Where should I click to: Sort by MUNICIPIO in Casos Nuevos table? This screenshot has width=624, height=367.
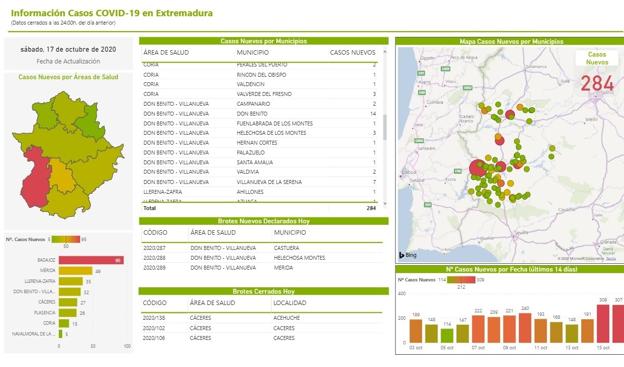tap(253, 53)
